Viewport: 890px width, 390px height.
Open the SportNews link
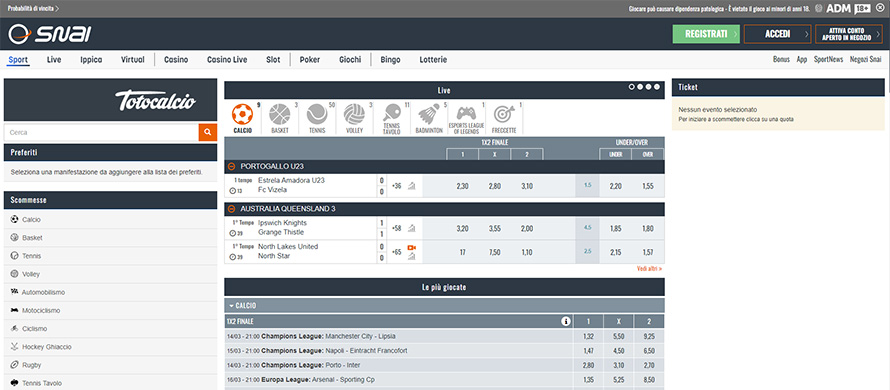coord(828,60)
